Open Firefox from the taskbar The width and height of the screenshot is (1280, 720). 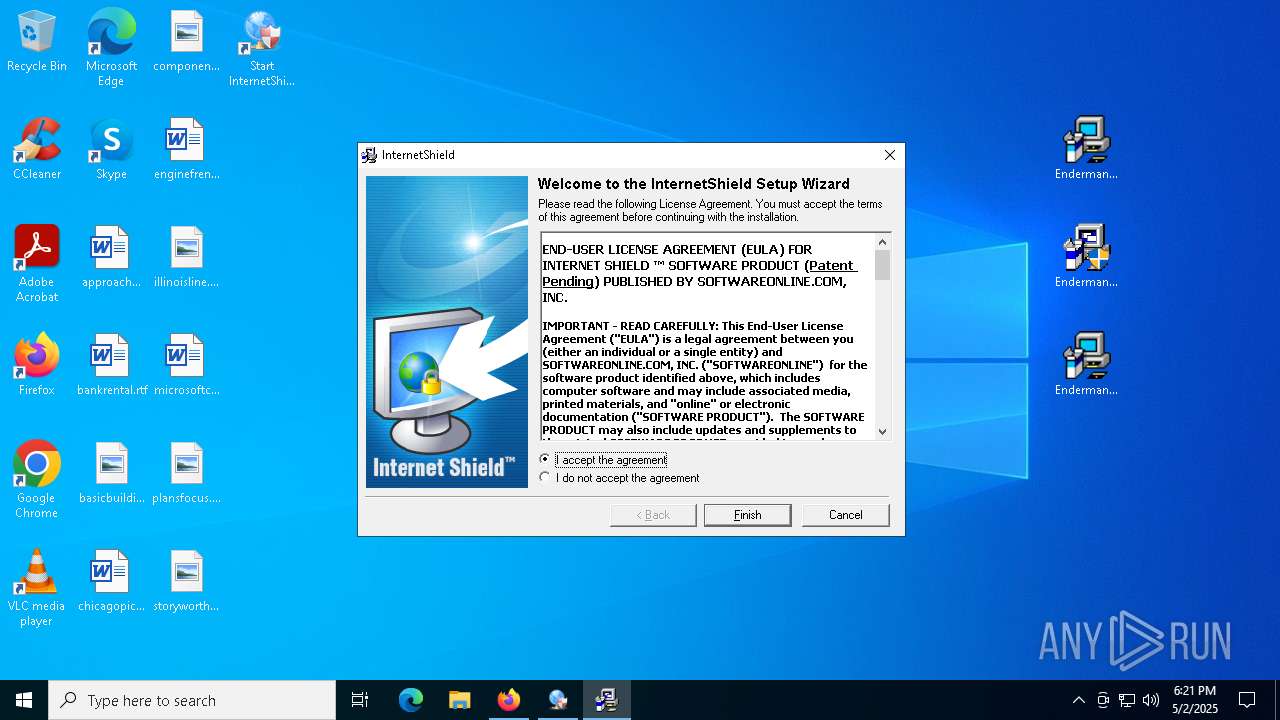pyautogui.click(x=508, y=700)
